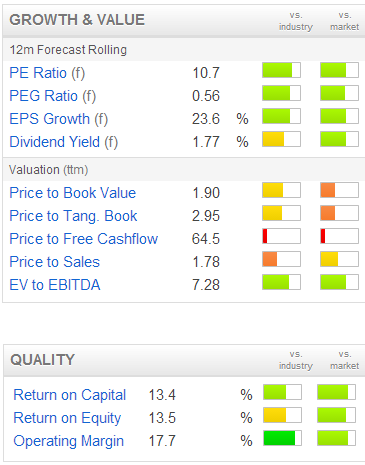The width and height of the screenshot is (365, 465).
Task: Select the Price to Sales link
Action: (x=55, y=262)
